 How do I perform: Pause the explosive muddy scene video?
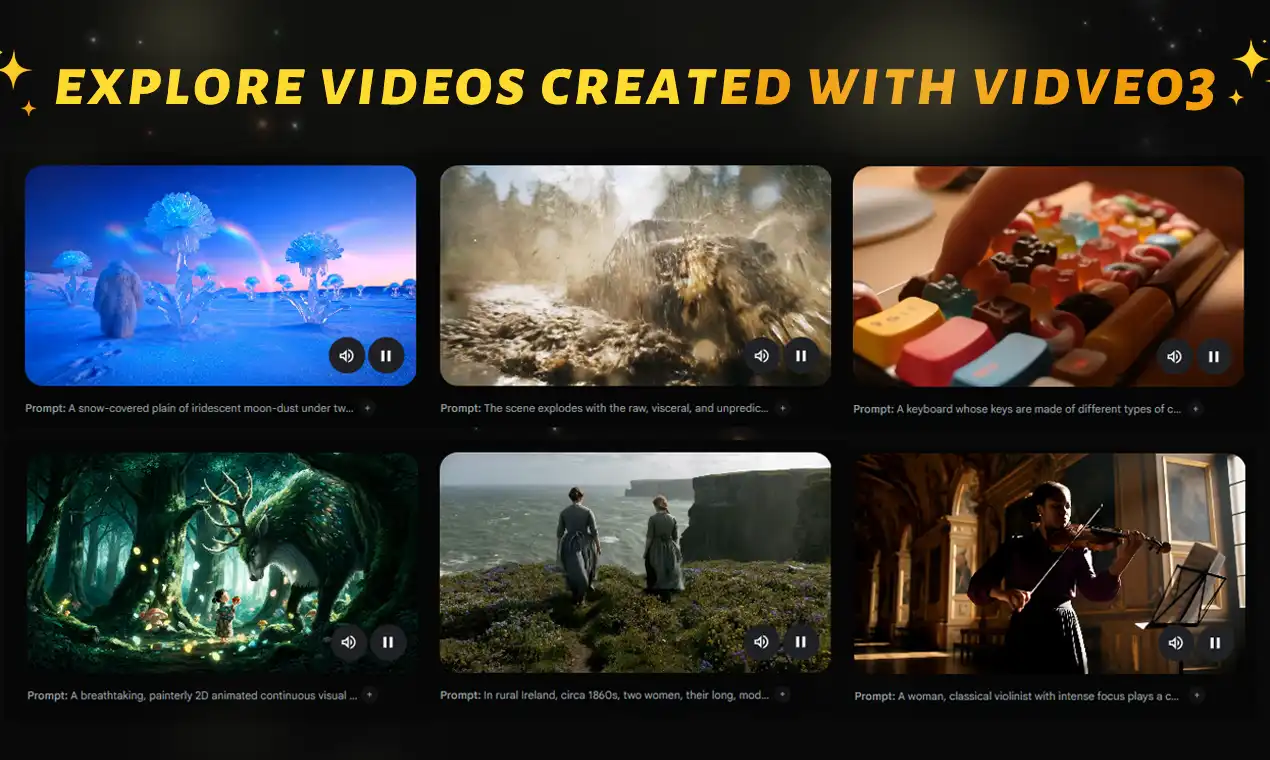point(800,355)
